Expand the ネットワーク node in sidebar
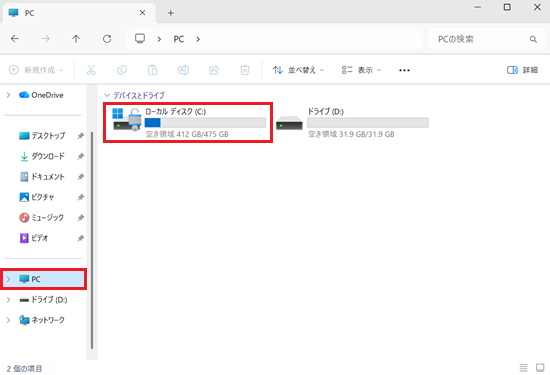This screenshot has height=375, width=550. click(8, 320)
